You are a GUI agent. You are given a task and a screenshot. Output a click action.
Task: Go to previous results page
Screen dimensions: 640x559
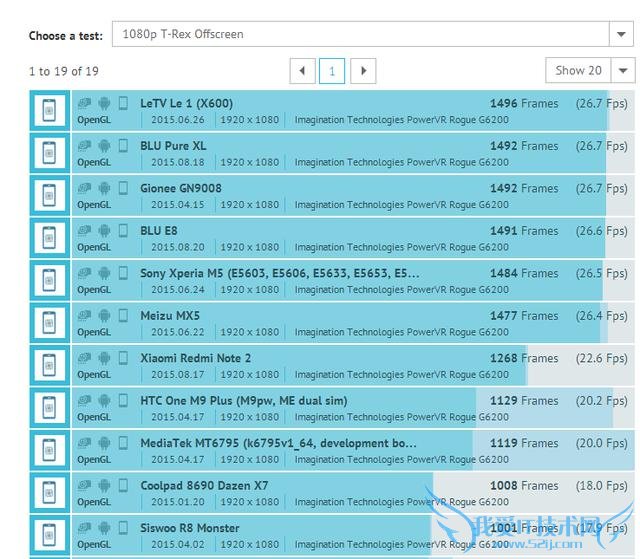click(302, 71)
